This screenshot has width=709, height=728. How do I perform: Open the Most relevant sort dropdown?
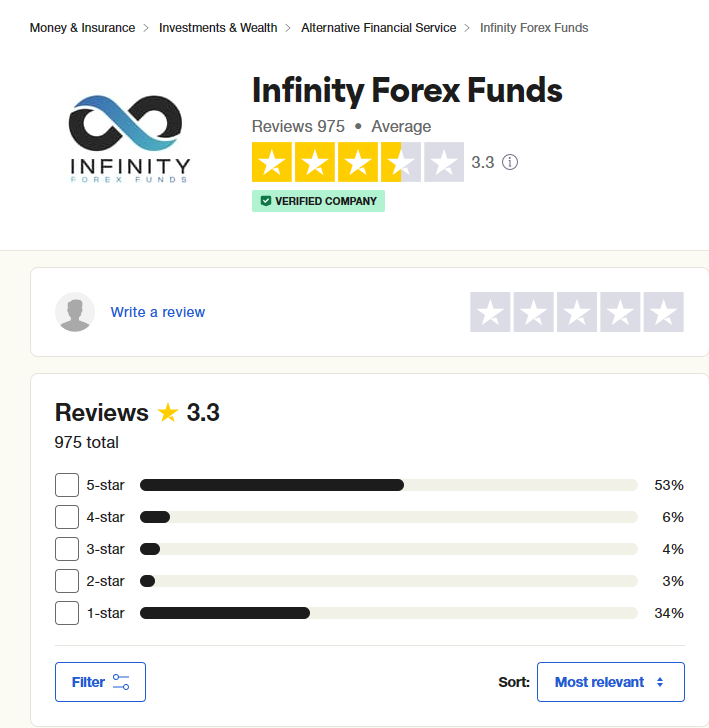point(611,682)
